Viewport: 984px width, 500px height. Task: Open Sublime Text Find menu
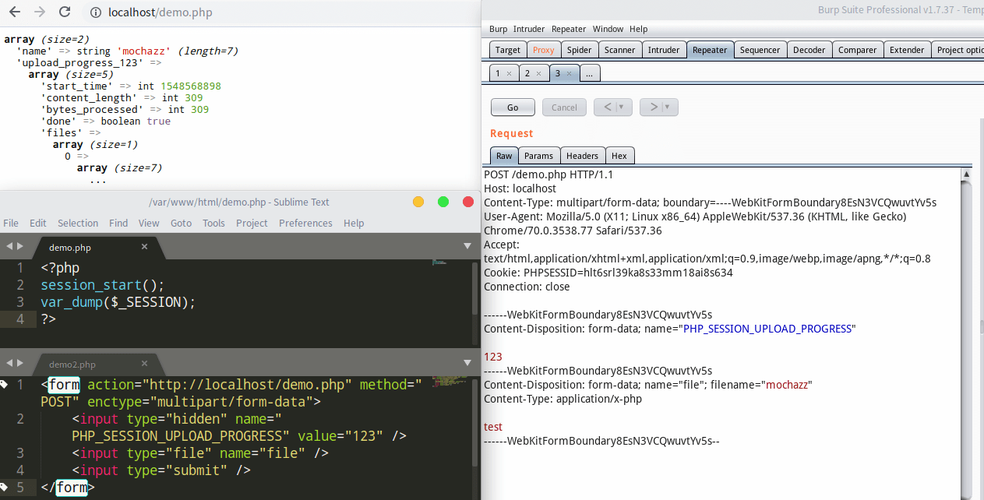[x=118, y=223]
